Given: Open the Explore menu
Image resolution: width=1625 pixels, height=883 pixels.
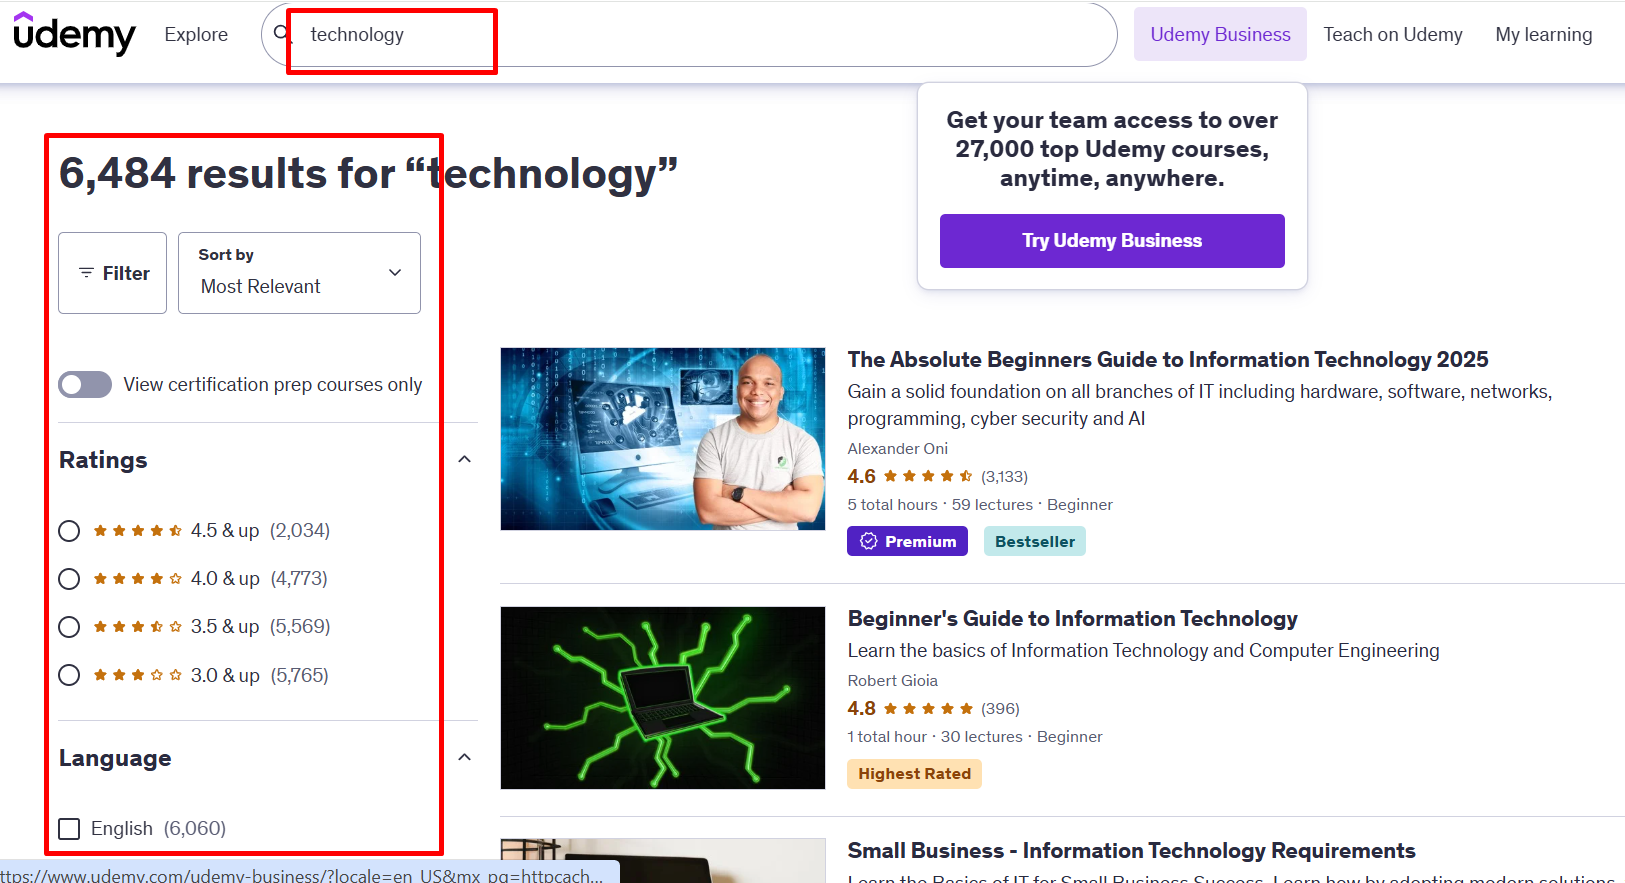Looking at the screenshot, I should tap(196, 34).
